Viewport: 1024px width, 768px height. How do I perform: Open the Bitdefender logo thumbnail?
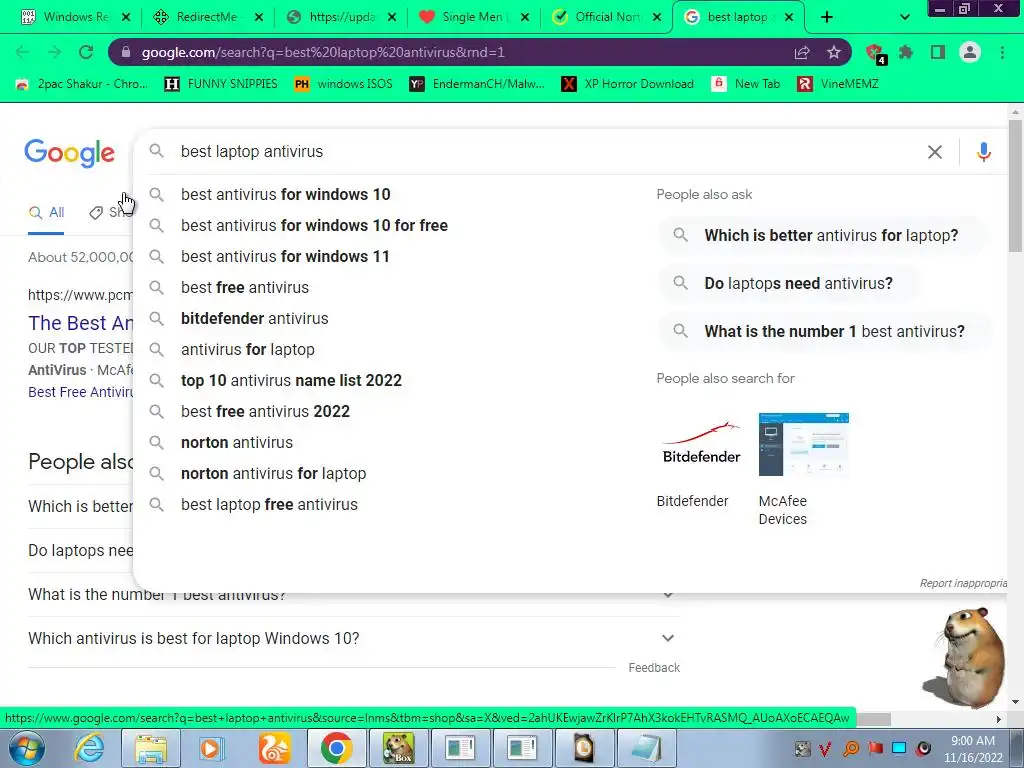coord(701,444)
